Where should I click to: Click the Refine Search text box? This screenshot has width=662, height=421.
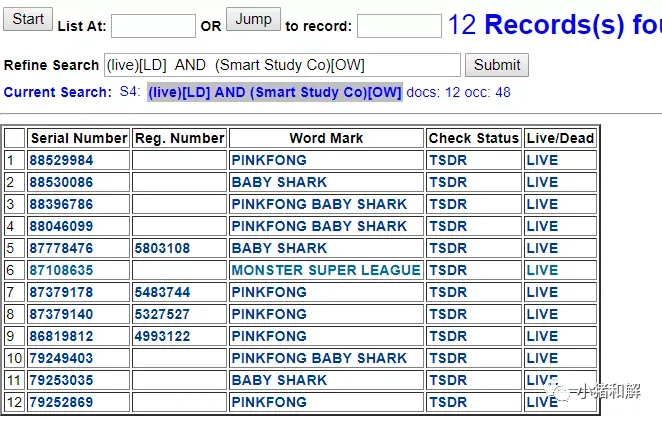(x=282, y=65)
